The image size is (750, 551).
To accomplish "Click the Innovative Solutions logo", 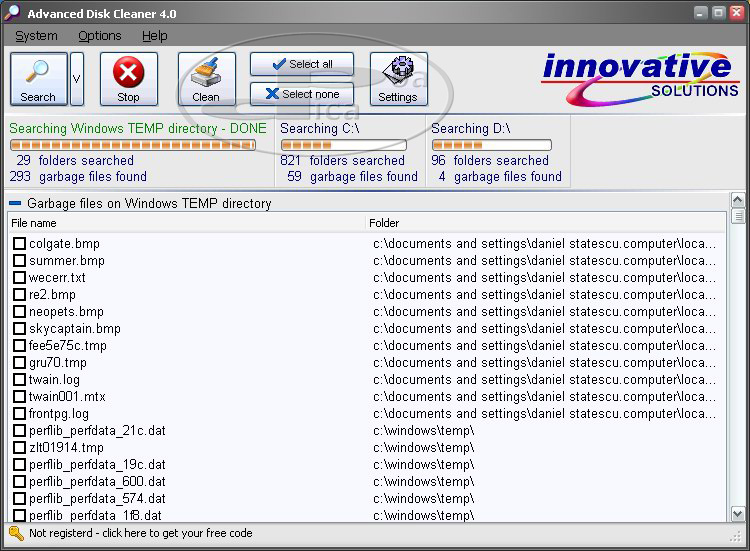I will pos(639,78).
